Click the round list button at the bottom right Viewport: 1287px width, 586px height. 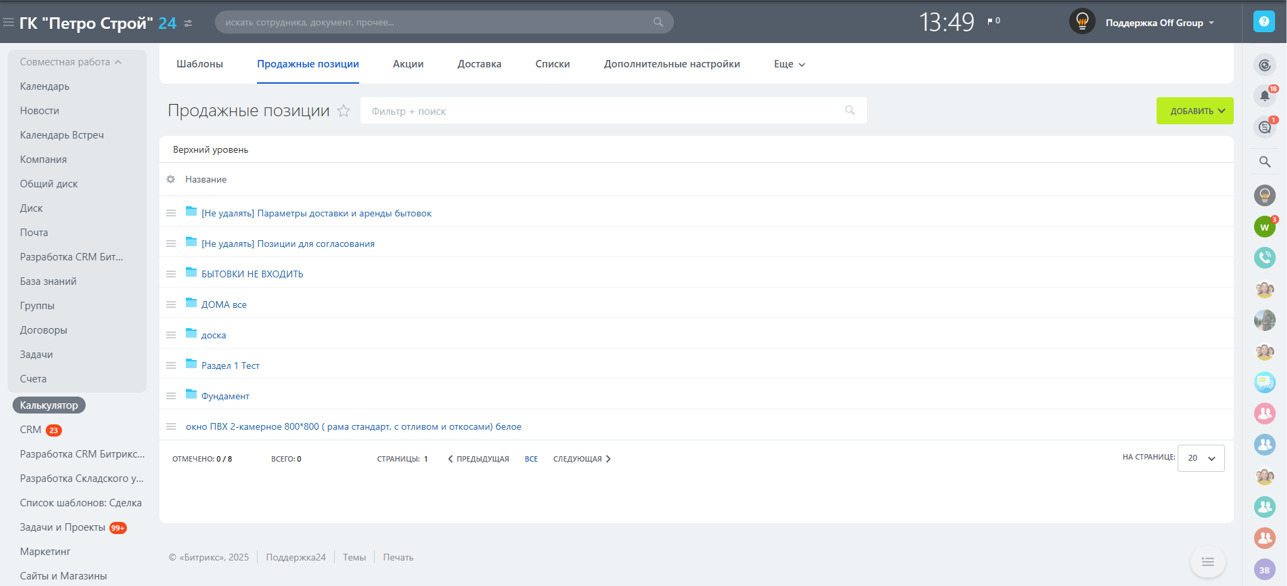pyautogui.click(x=1208, y=562)
